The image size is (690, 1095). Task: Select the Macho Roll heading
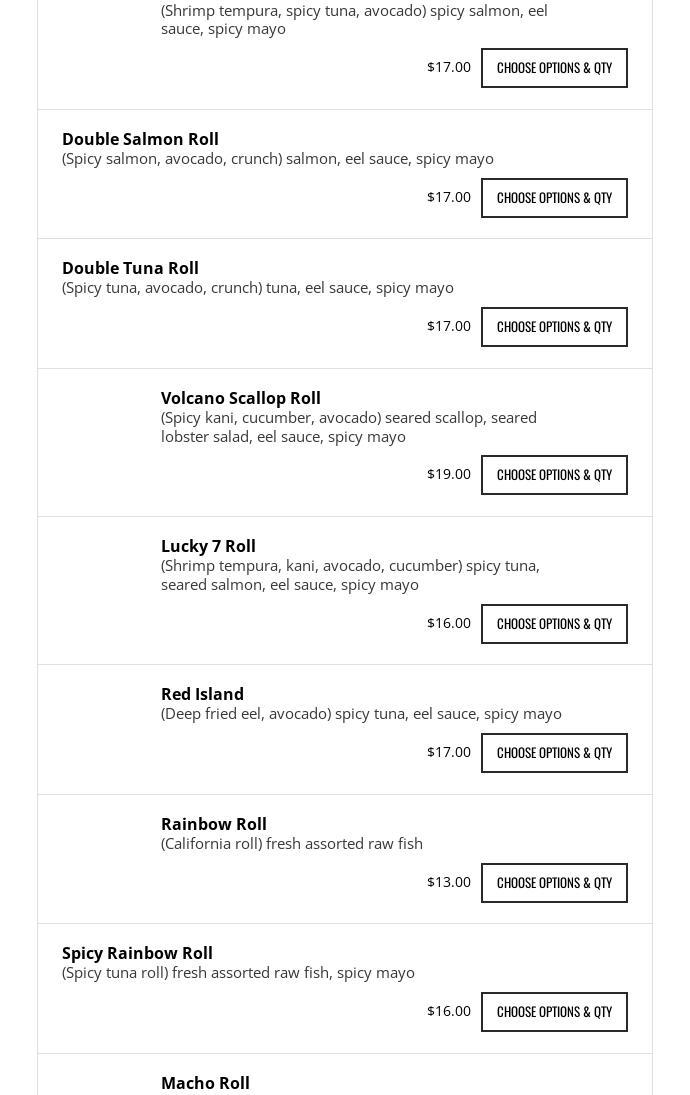[x=205, y=1083]
